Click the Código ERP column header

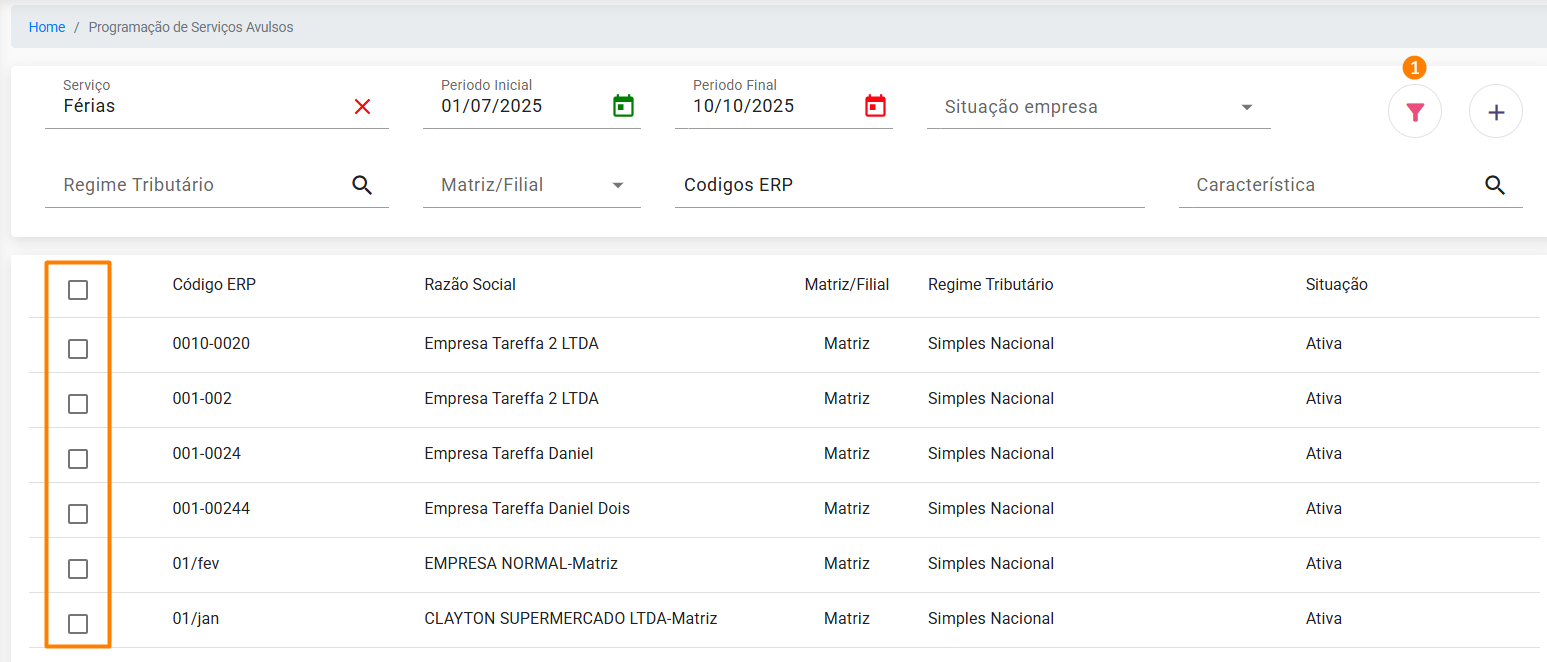tap(214, 285)
